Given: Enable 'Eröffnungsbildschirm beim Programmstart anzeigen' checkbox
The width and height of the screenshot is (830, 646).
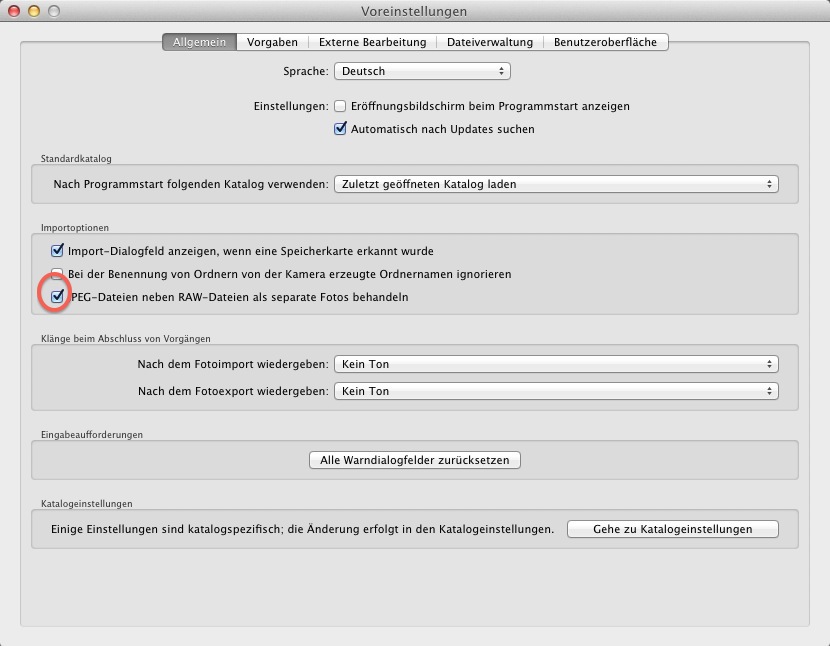Looking at the screenshot, I should [x=341, y=106].
